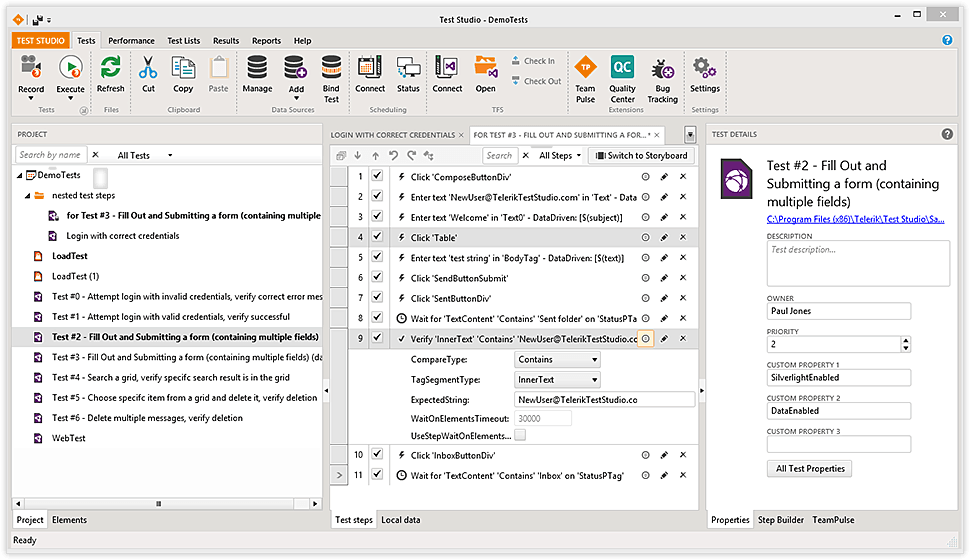The height and width of the screenshot is (560, 970).
Task: Clear the project search box
Action: [x=95, y=155]
